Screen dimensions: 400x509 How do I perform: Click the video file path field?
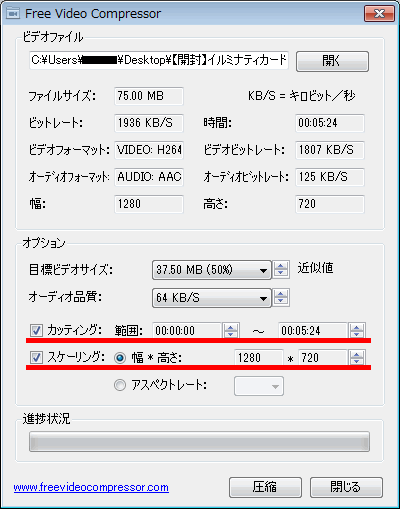pos(159,60)
